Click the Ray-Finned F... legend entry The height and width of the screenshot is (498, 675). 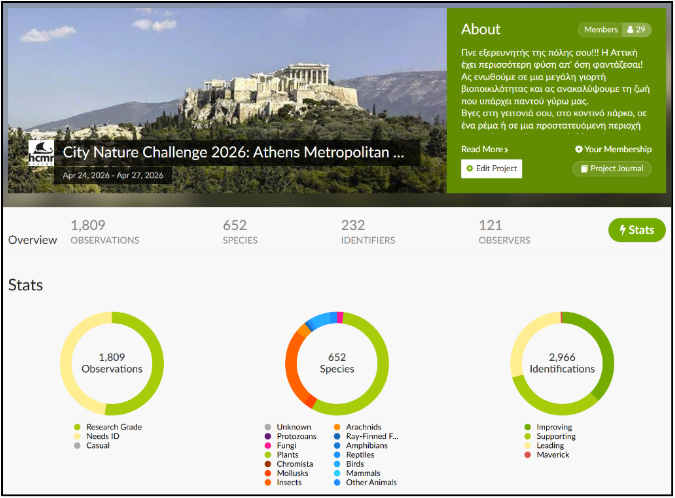[366, 436]
